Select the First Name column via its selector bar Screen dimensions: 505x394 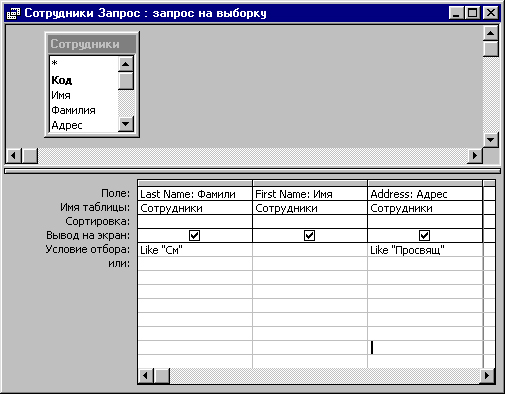pyautogui.click(x=310, y=183)
